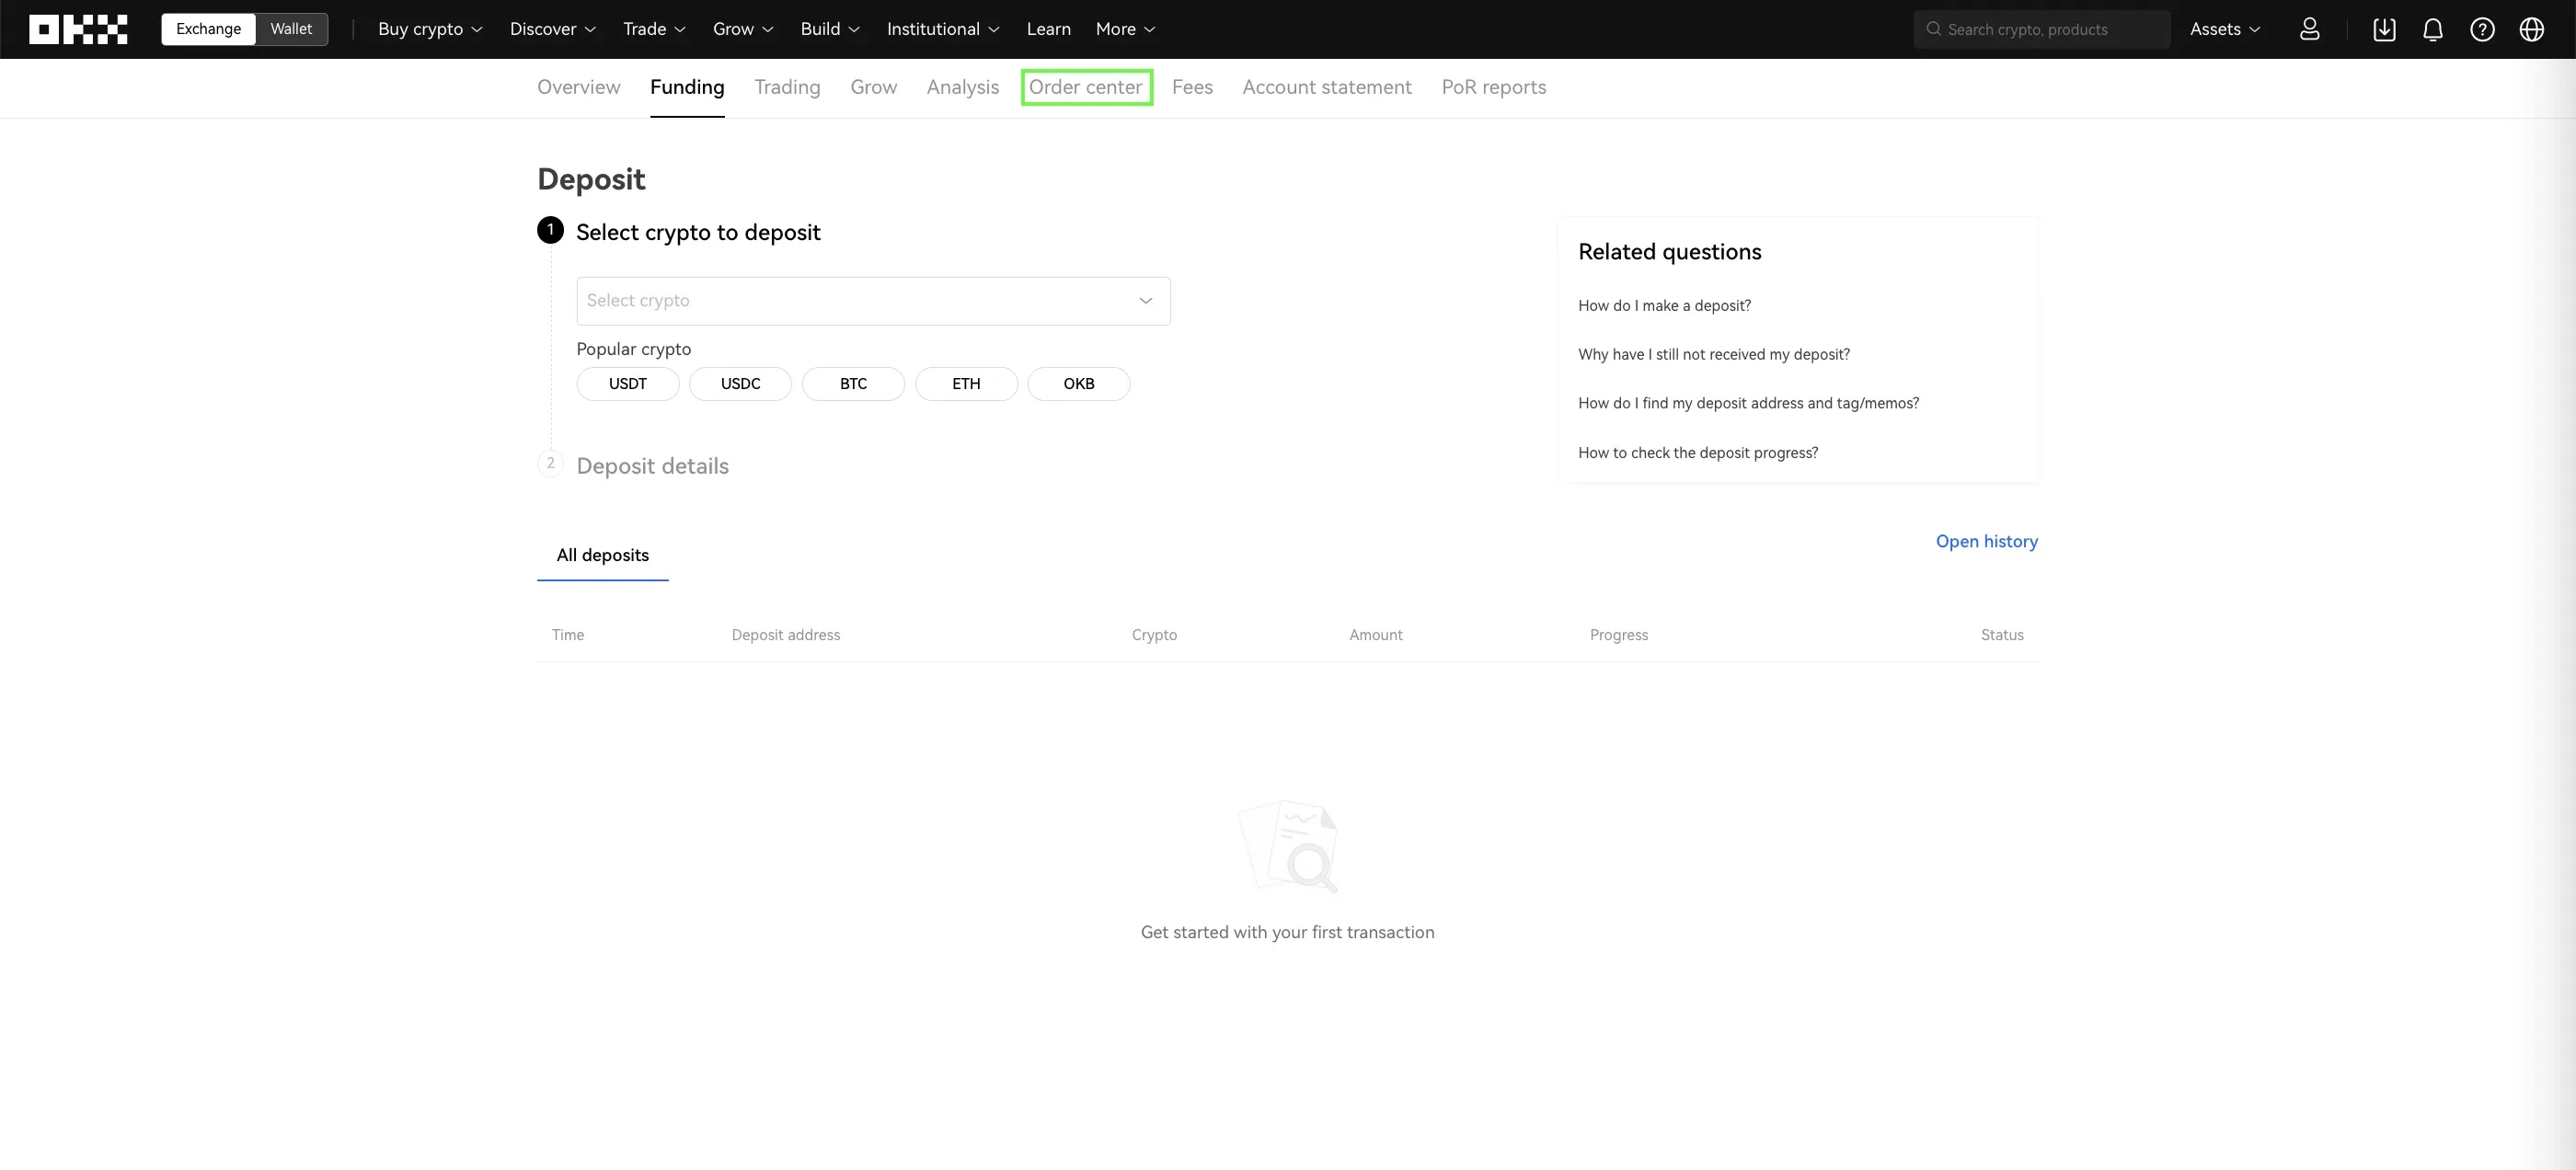Click the Time column header
This screenshot has height=1170, width=2576.
point(568,635)
